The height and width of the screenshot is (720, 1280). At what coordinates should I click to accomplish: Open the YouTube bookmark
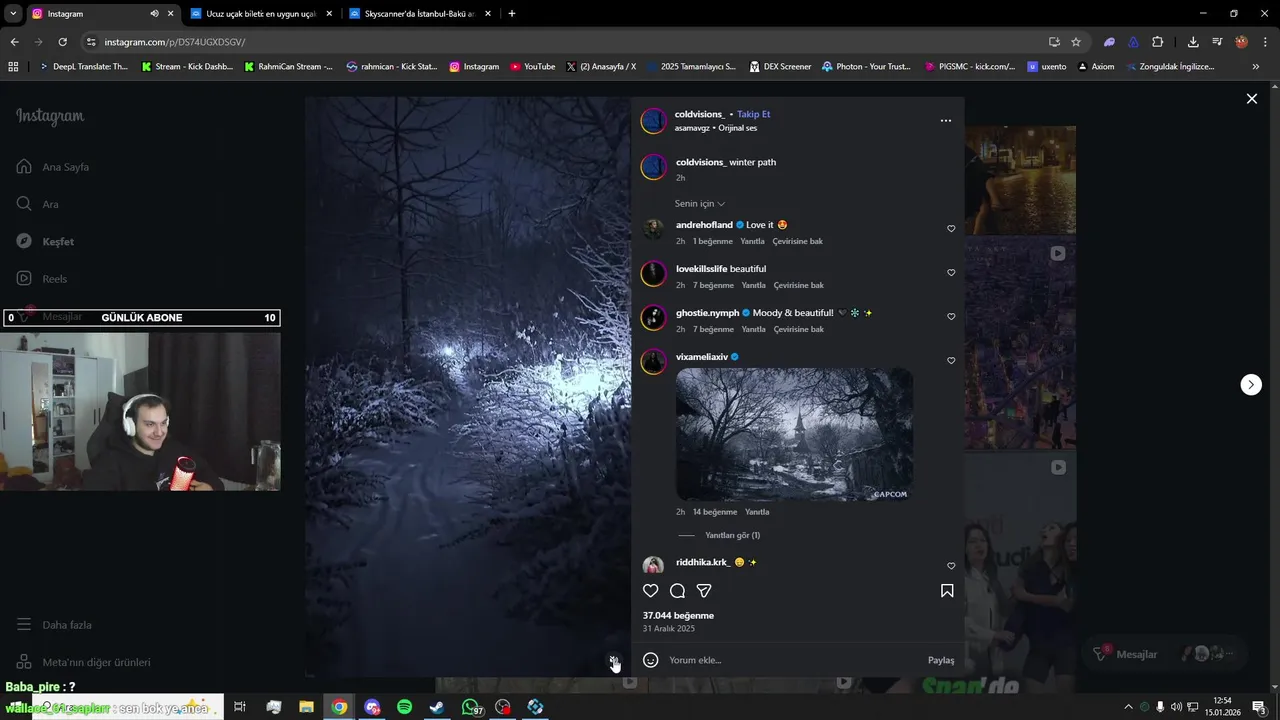click(532, 67)
